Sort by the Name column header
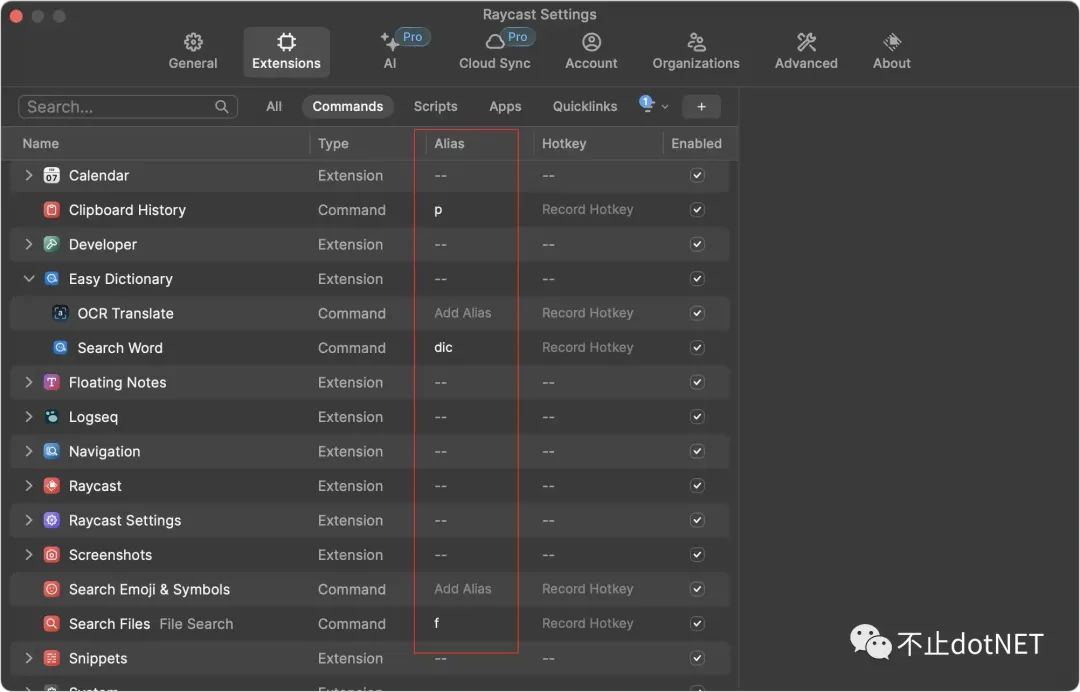The height and width of the screenshot is (692, 1080). [41, 143]
